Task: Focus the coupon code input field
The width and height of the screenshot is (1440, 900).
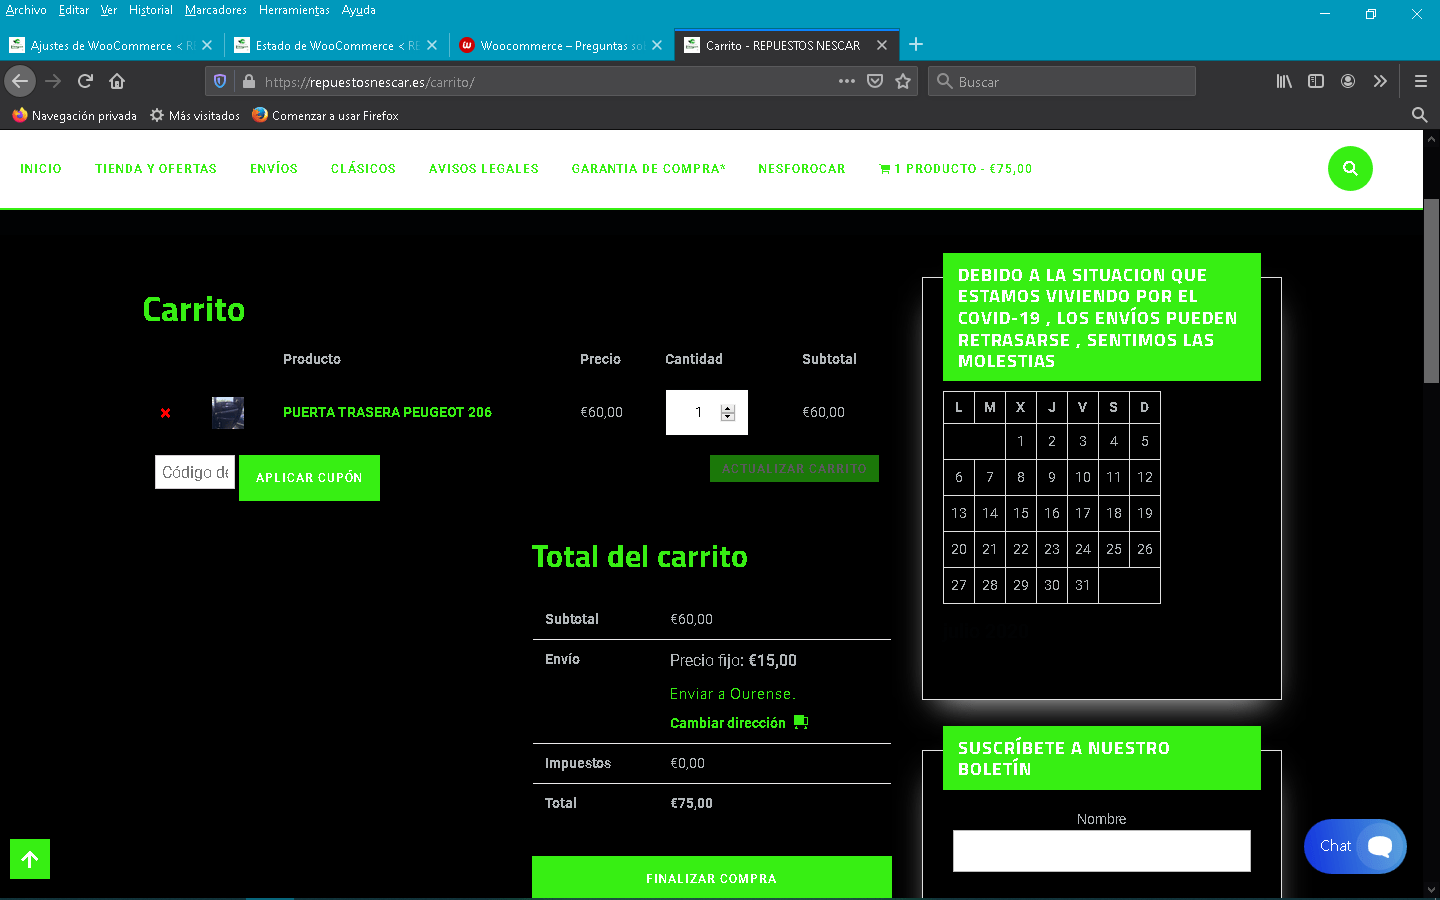Action: coord(195,472)
